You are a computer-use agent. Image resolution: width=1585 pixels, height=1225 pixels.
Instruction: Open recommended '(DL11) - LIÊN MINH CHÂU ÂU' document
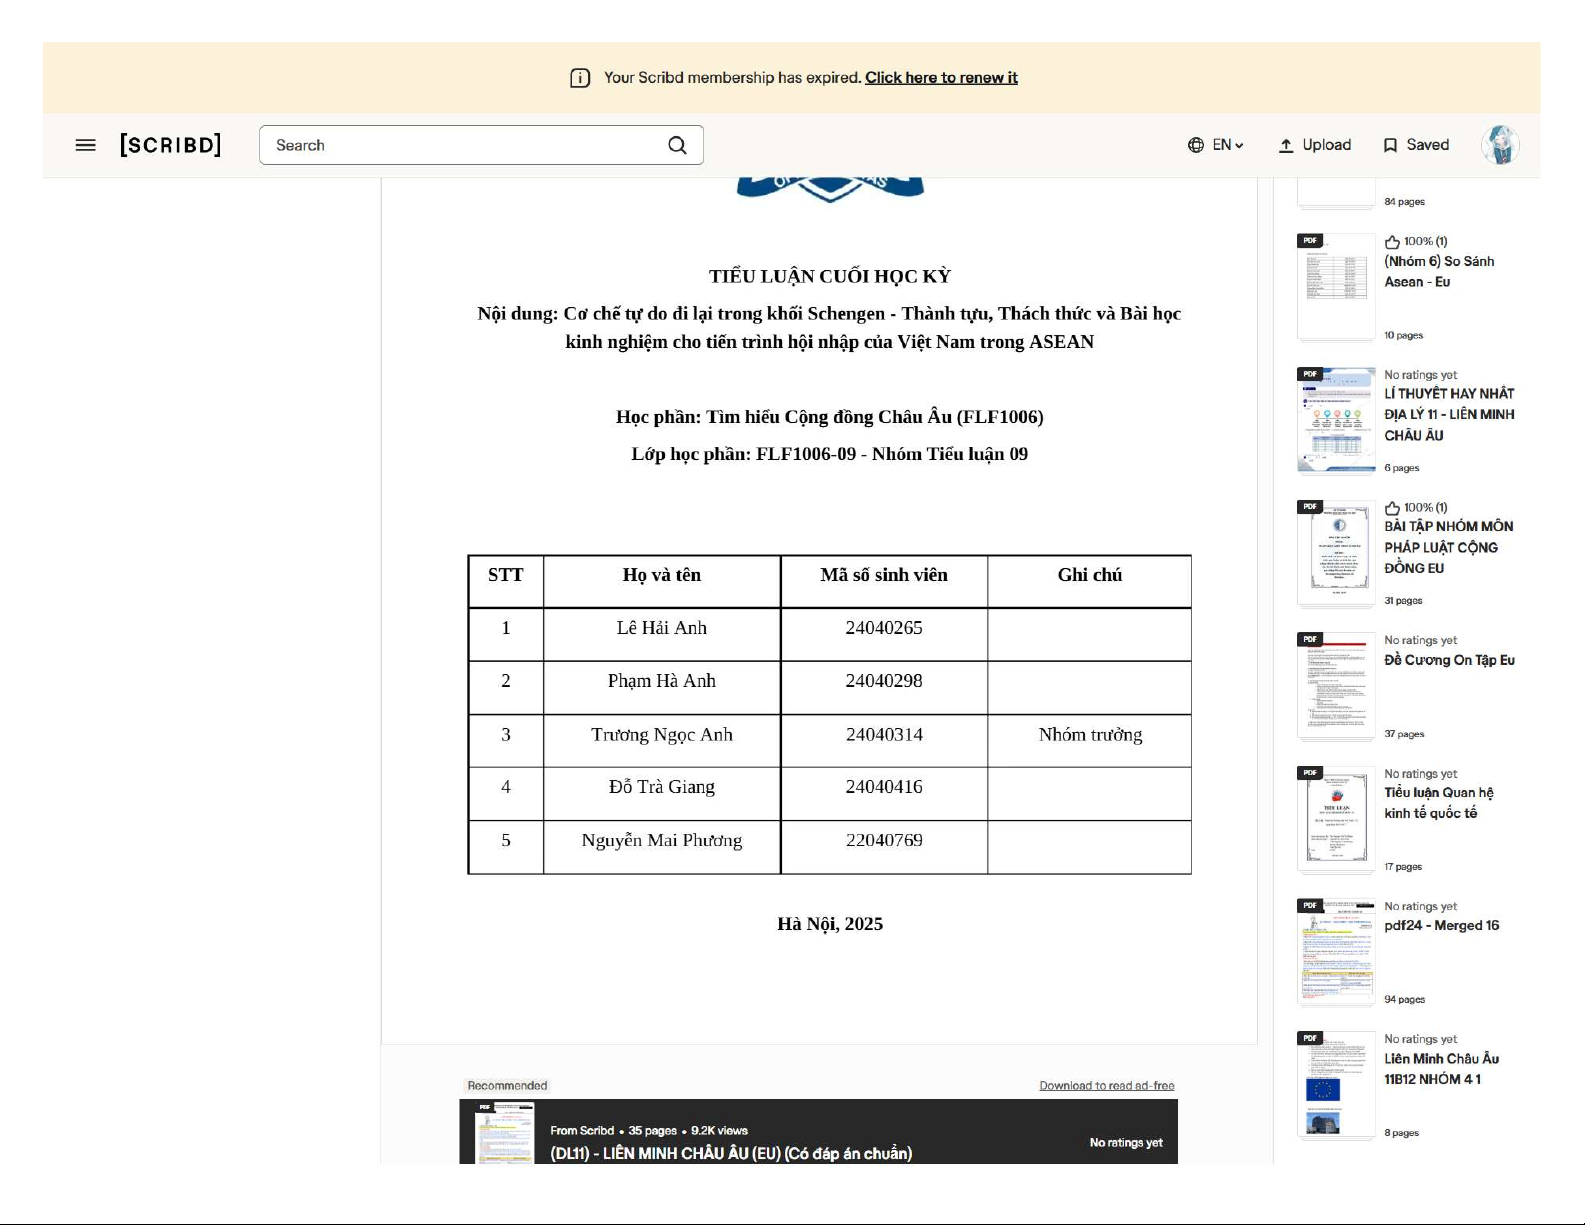coord(730,1153)
